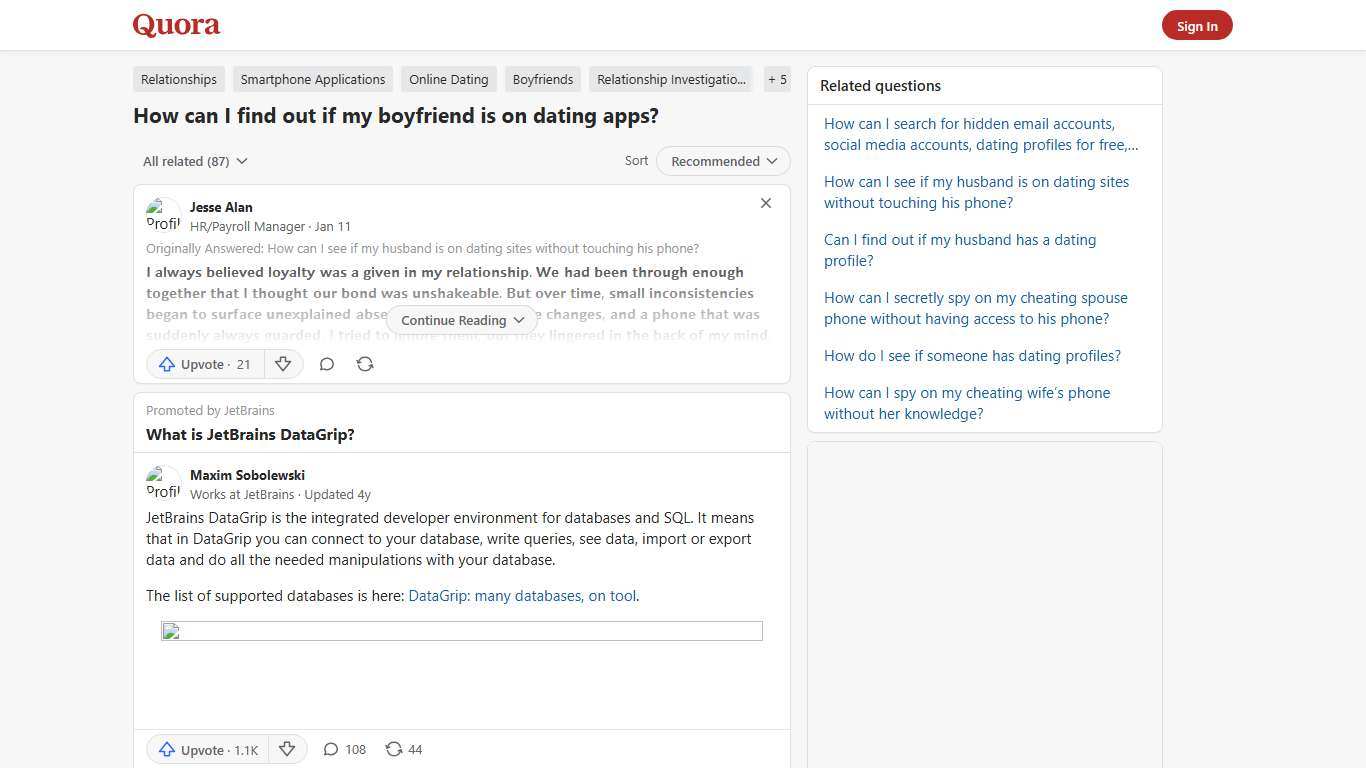Expand Continue Reading on Jesse Alan's answer

pyautogui.click(x=461, y=320)
